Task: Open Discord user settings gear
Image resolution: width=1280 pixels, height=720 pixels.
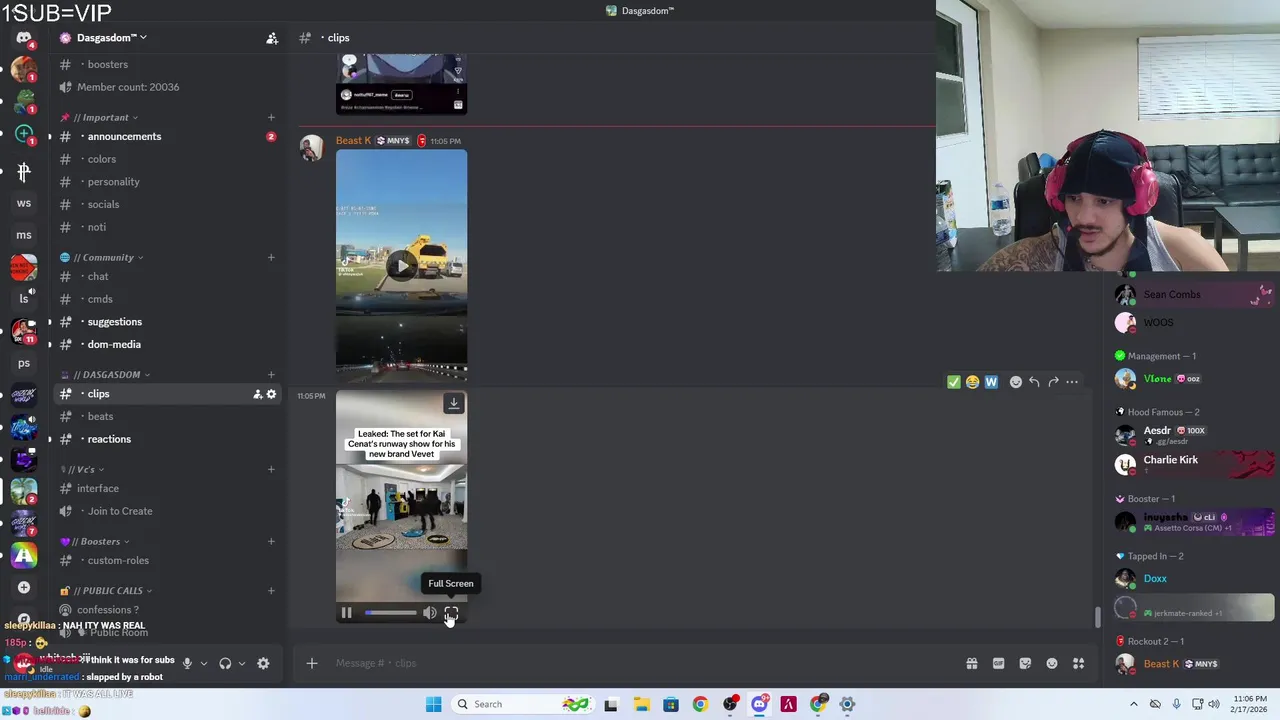Action: click(x=263, y=663)
